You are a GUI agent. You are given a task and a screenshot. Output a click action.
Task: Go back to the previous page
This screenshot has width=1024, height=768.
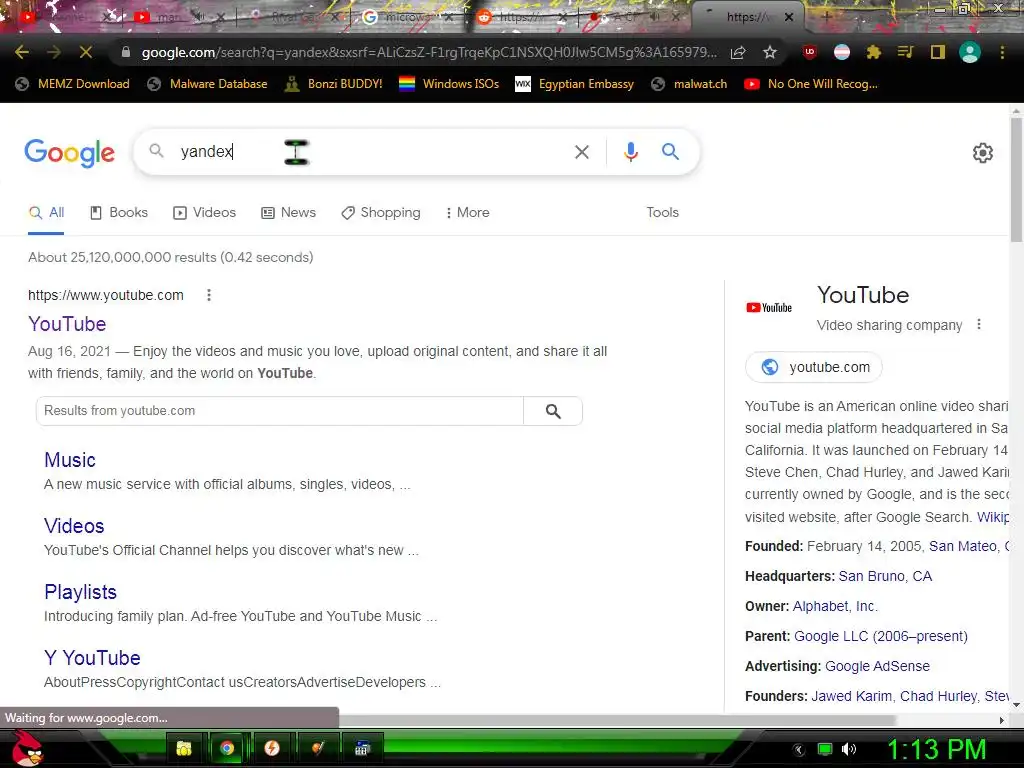pyautogui.click(x=22, y=52)
